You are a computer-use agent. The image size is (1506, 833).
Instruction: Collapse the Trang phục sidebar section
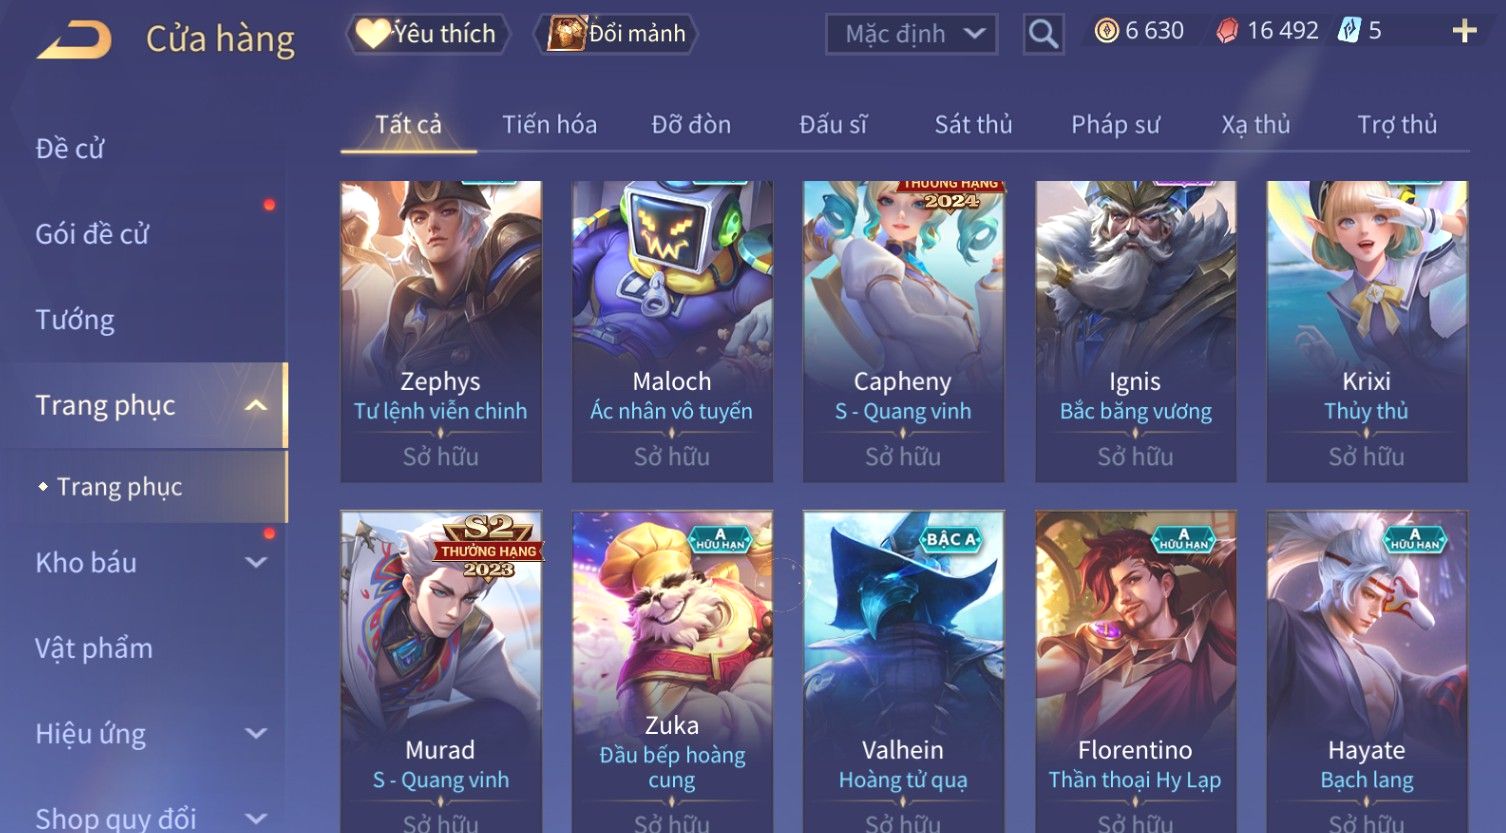tap(256, 406)
